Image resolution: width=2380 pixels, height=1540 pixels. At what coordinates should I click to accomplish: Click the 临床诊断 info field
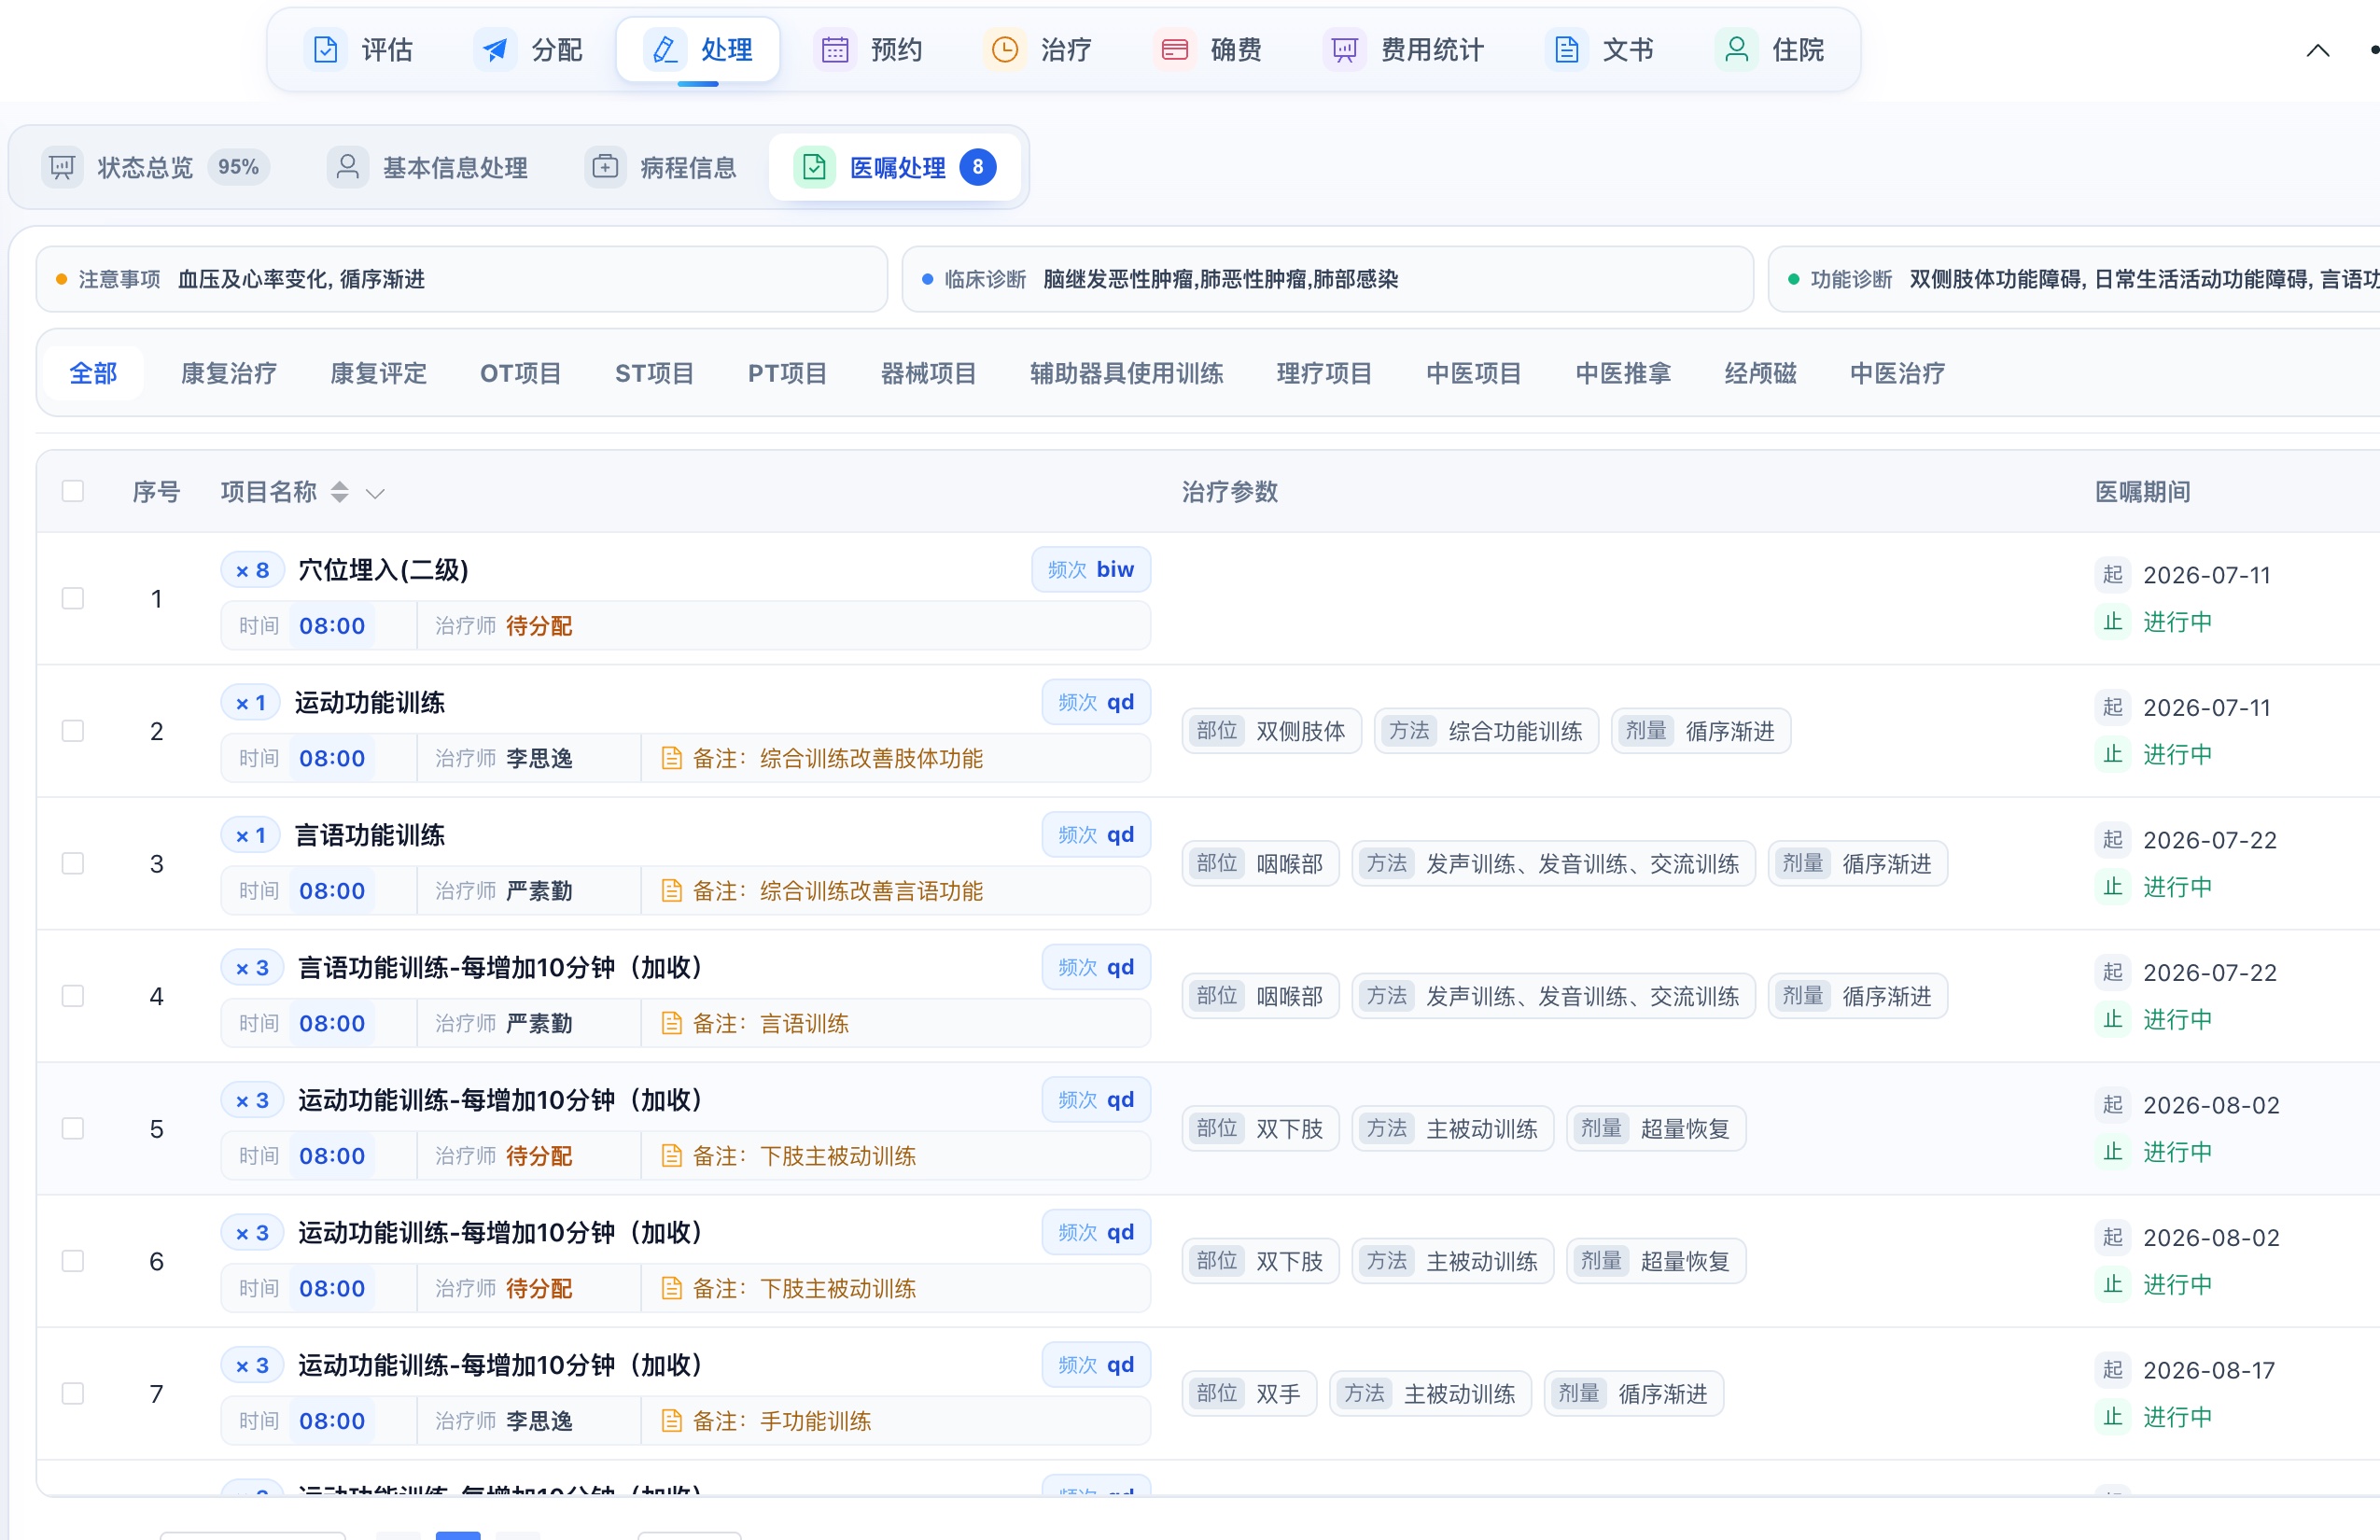pyautogui.click(x=1327, y=279)
